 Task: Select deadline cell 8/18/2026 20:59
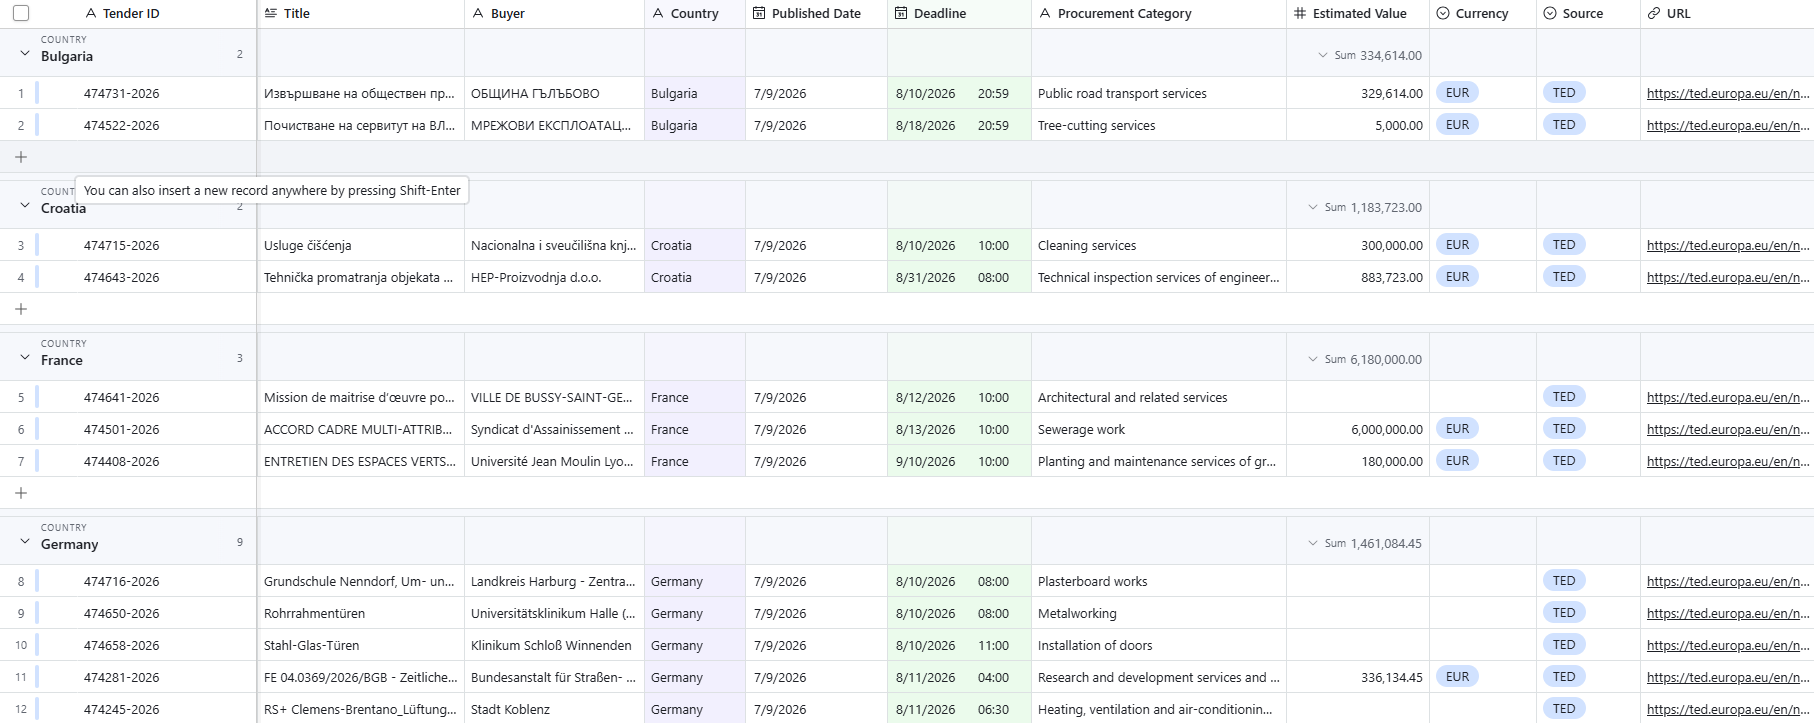coord(959,125)
